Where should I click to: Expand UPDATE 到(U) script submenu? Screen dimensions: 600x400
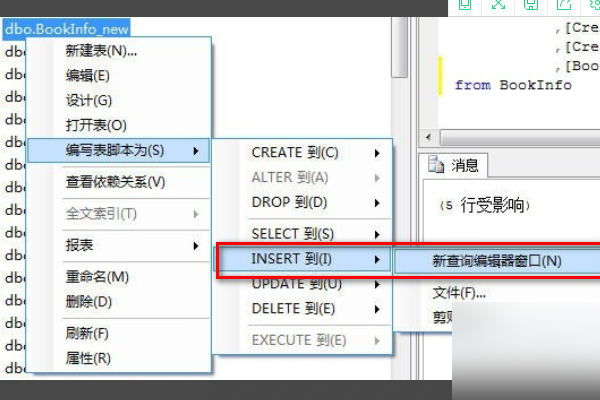tap(303, 284)
